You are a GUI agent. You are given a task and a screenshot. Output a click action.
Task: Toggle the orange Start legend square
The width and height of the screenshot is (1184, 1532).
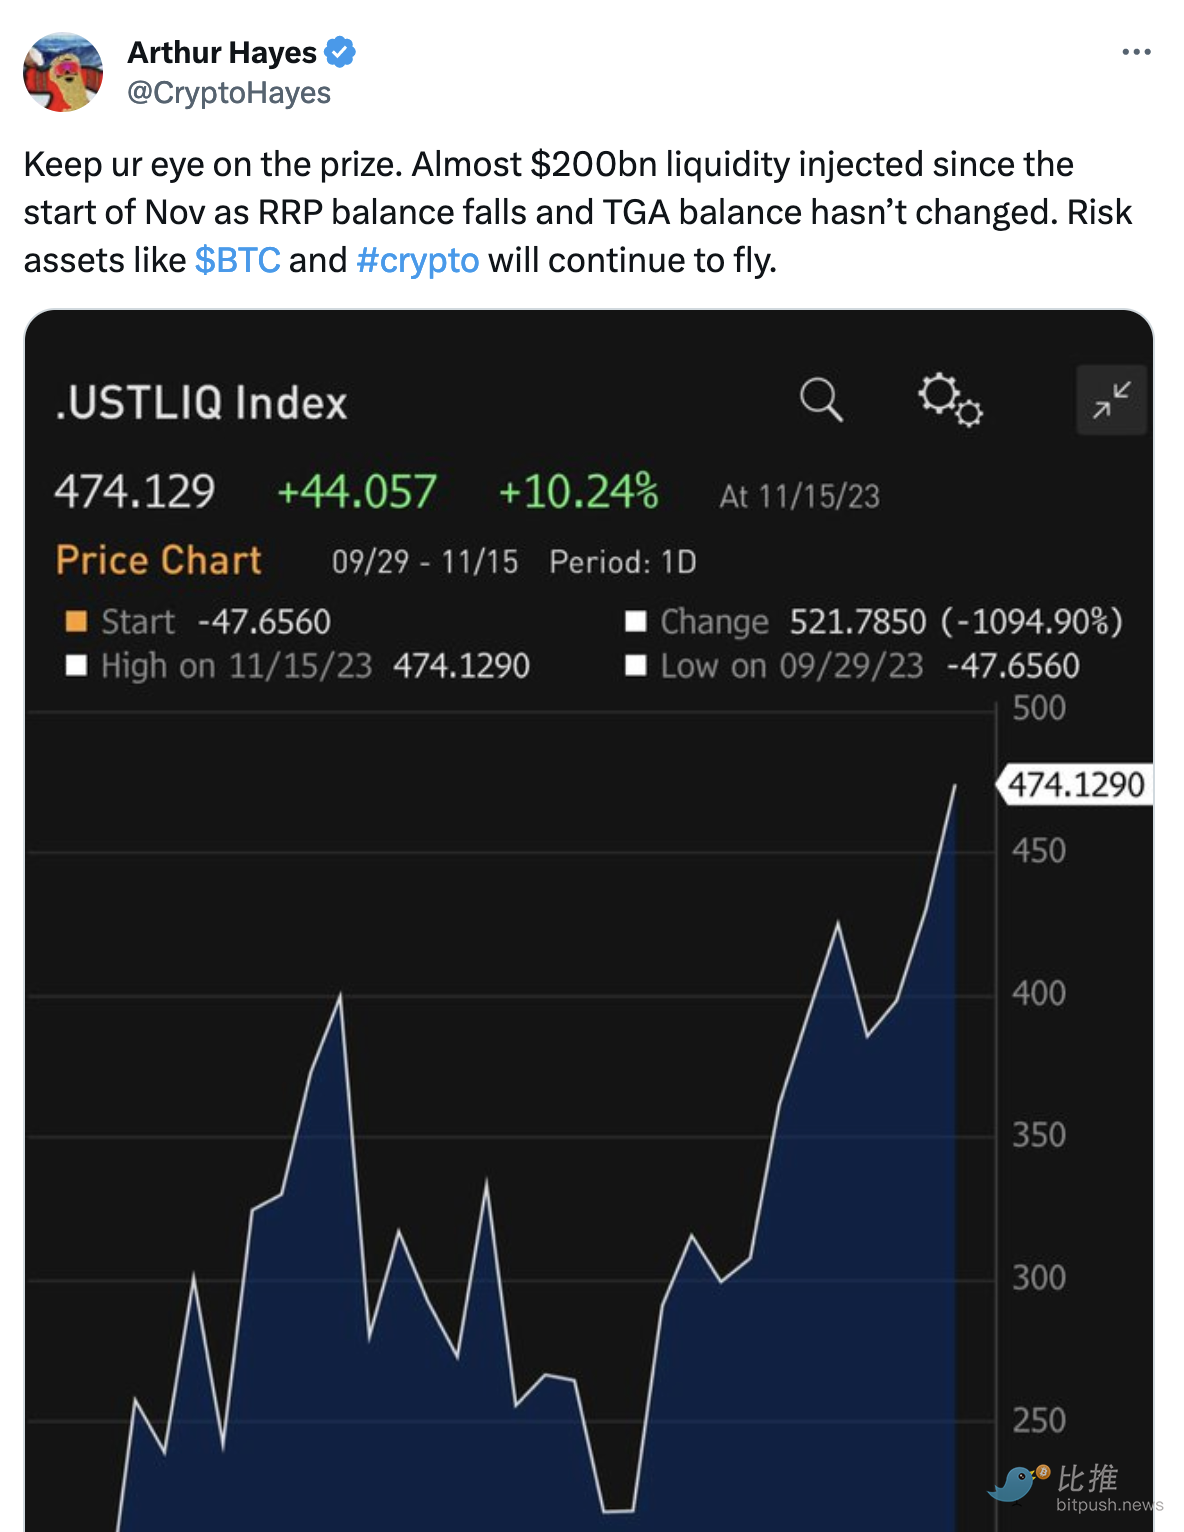pyautogui.click(x=76, y=622)
